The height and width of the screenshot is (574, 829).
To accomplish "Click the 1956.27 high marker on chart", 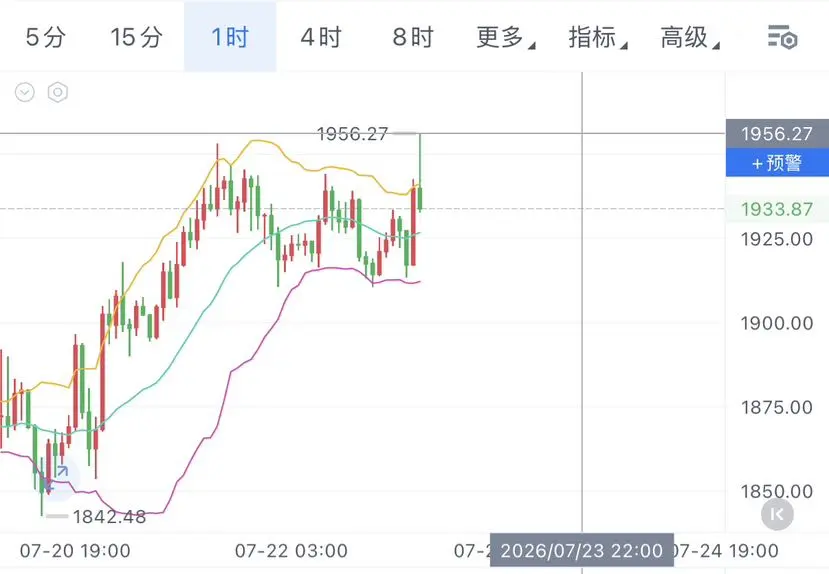I will (x=353, y=134).
